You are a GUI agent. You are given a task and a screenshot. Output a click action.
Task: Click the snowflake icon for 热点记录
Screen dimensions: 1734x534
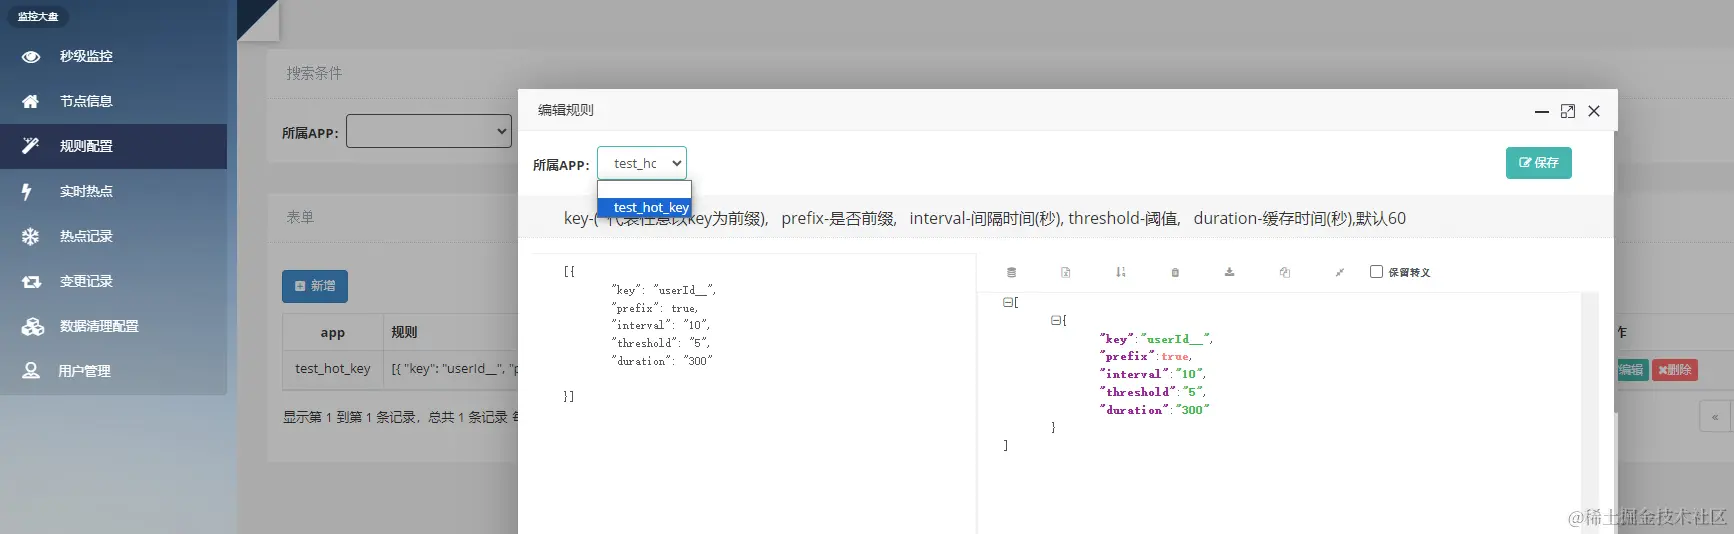[x=30, y=236]
